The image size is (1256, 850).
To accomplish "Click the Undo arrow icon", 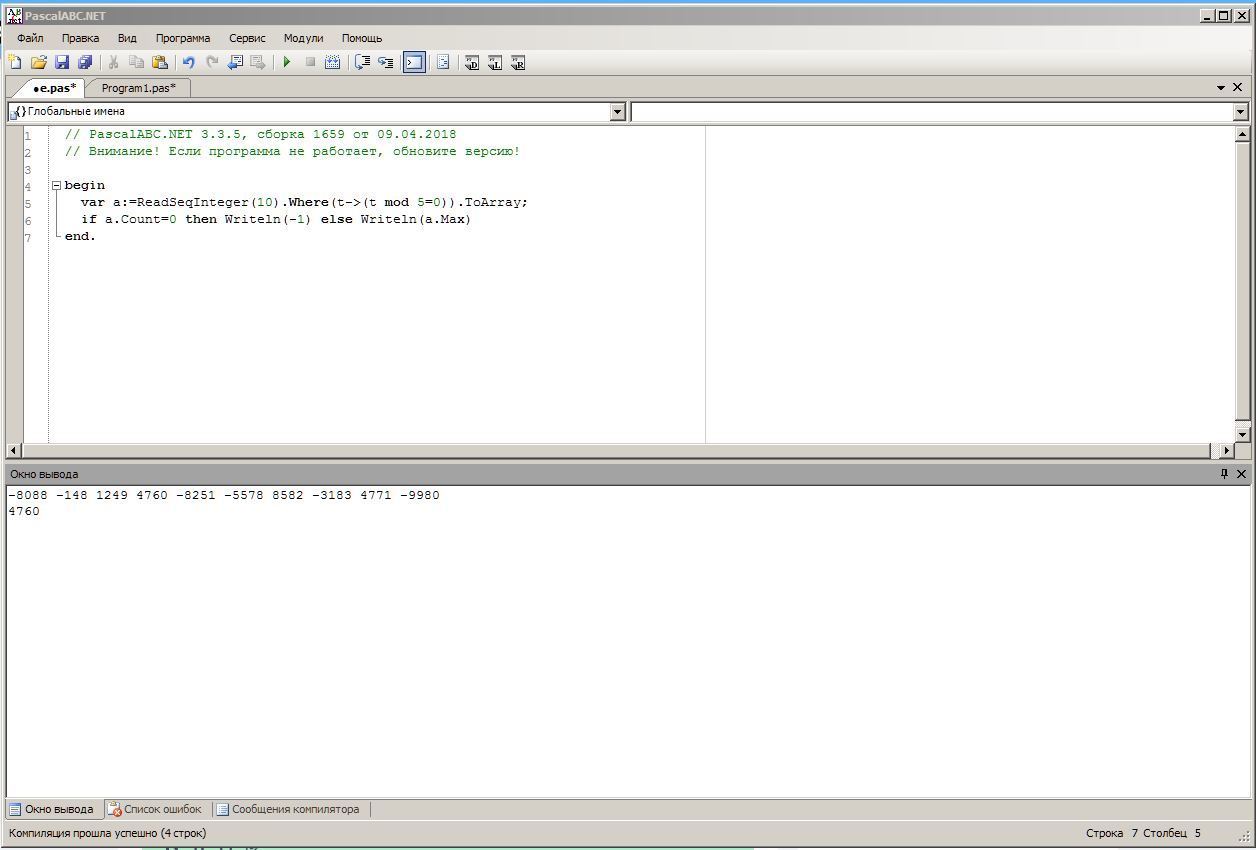I will (x=188, y=63).
